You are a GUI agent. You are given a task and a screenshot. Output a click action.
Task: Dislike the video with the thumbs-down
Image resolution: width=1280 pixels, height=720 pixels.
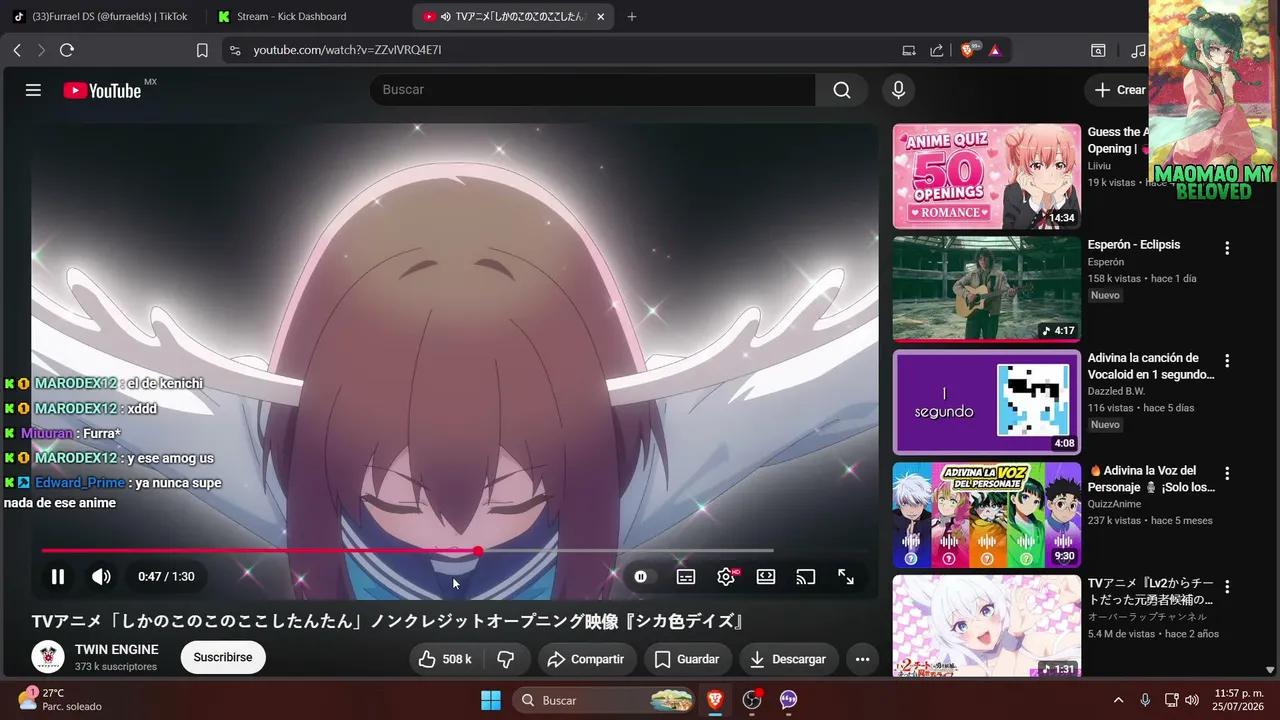coord(506,659)
